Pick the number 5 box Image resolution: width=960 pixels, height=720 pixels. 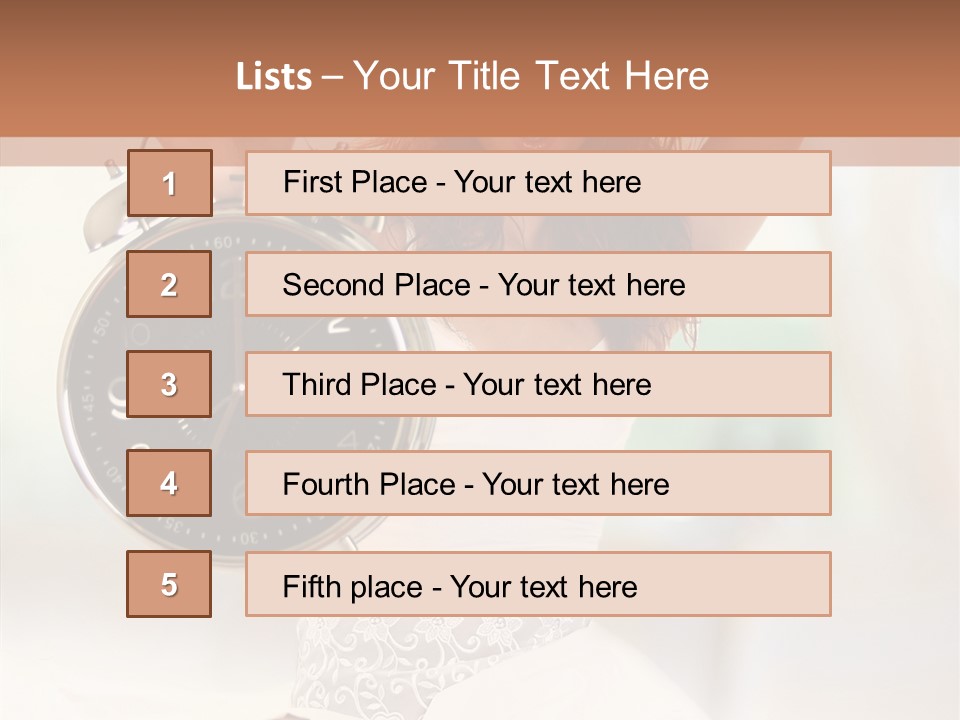click(x=169, y=584)
